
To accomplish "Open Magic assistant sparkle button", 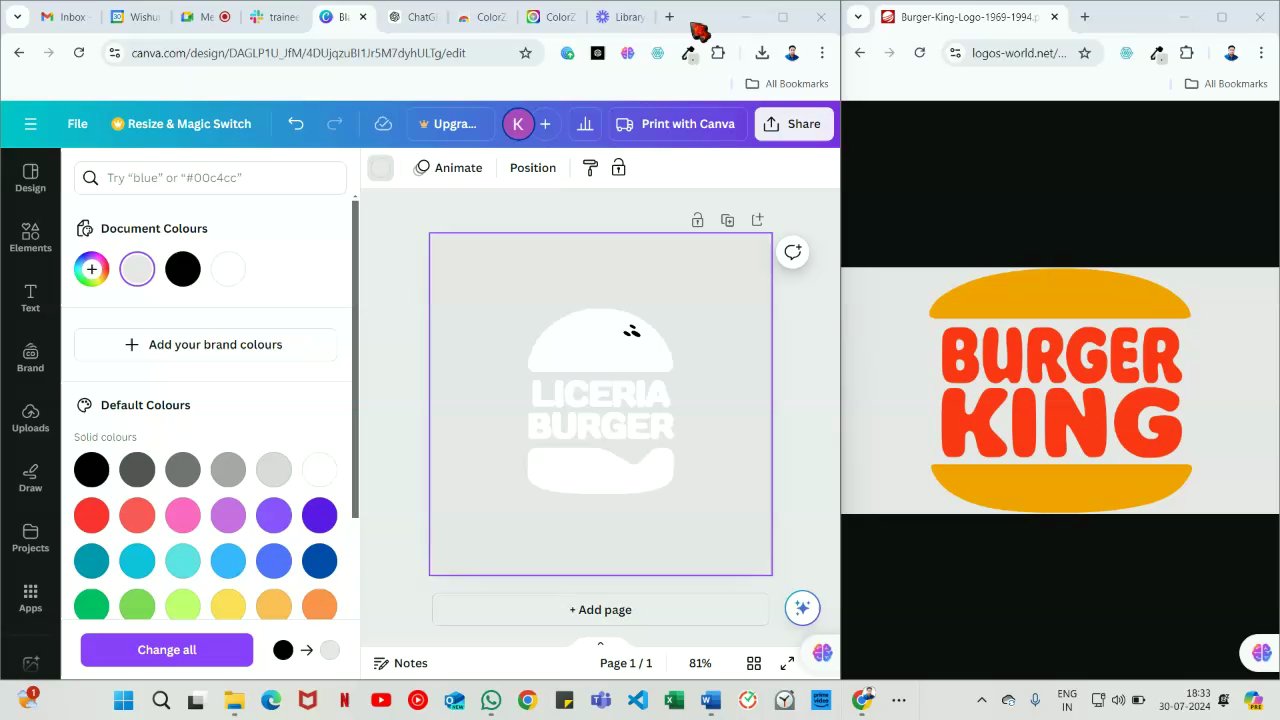I will 802,608.
